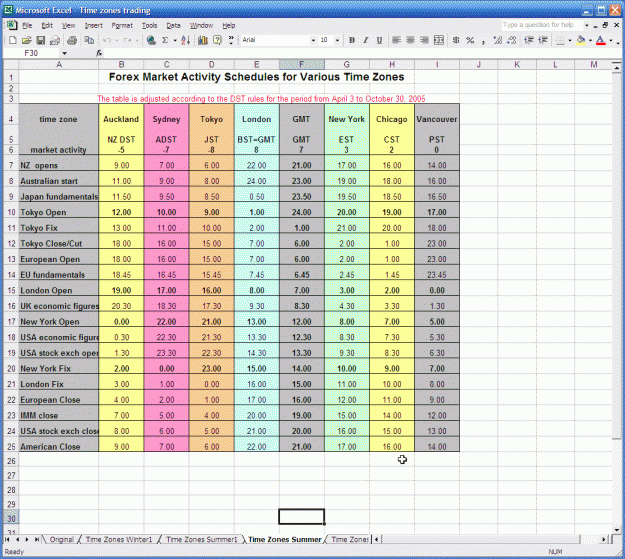Expand the Font size dropdown
The width and height of the screenshot is (625, 559).
337,40
